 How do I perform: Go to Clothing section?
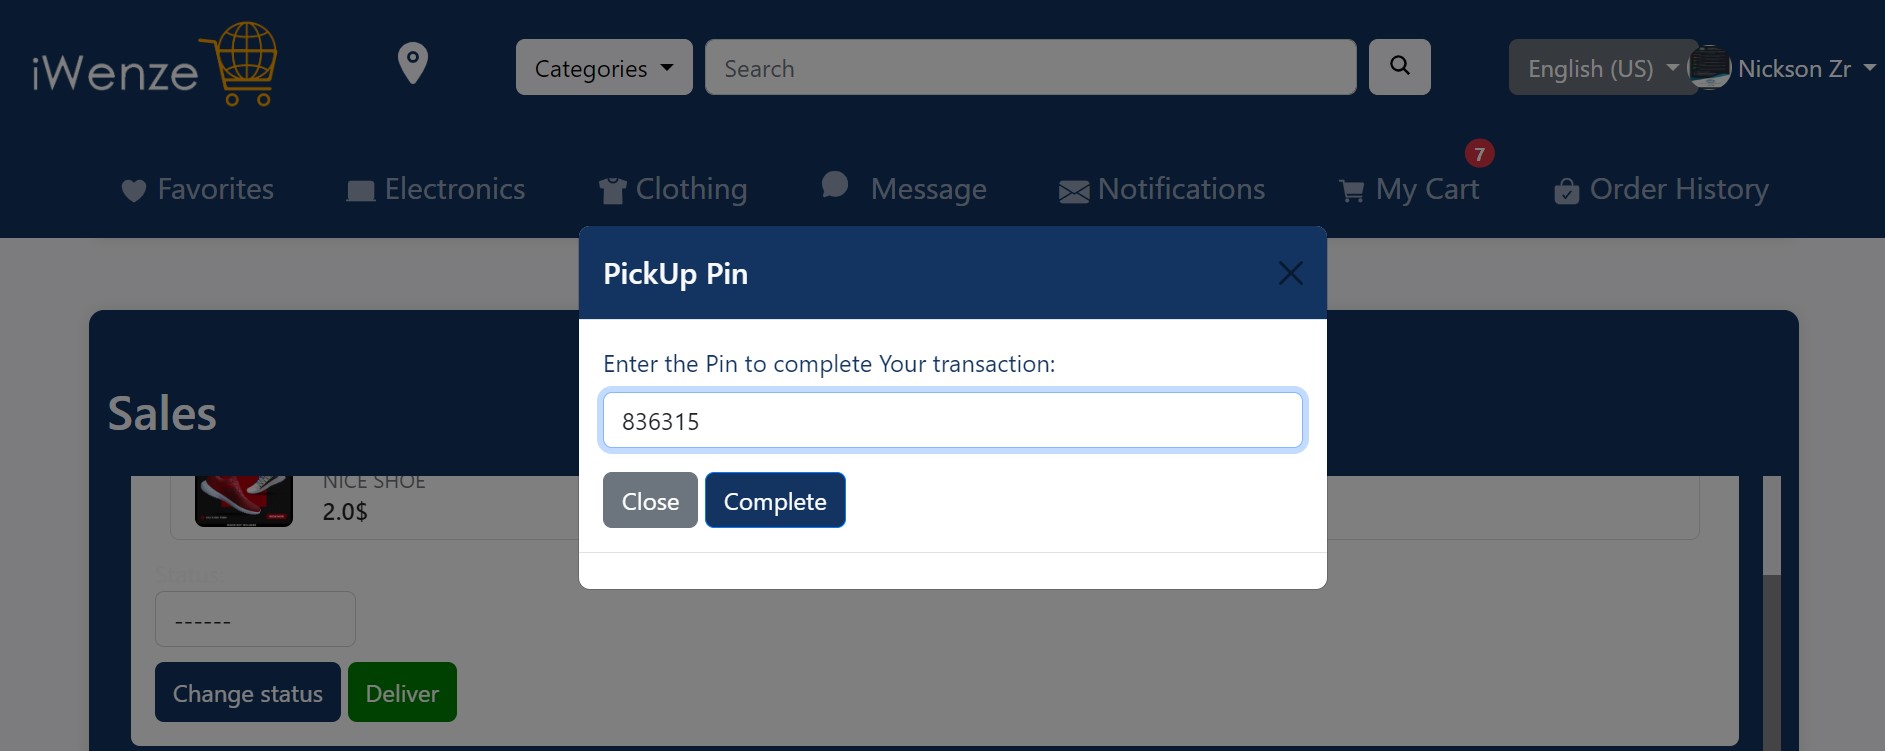coord(672,189)
